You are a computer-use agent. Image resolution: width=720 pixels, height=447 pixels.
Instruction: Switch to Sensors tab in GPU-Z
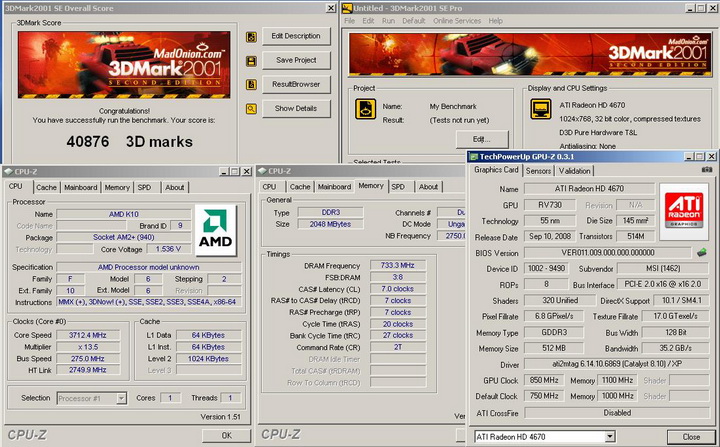point(538,171)
